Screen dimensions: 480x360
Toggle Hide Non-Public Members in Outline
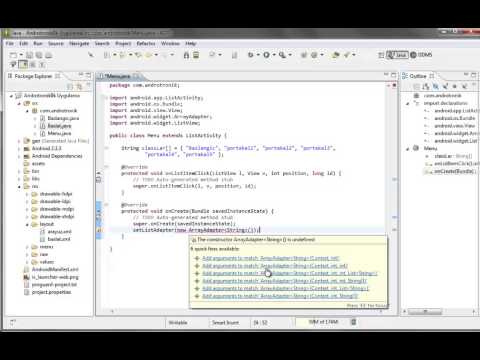pyautogui.click(x=455, y=86)
